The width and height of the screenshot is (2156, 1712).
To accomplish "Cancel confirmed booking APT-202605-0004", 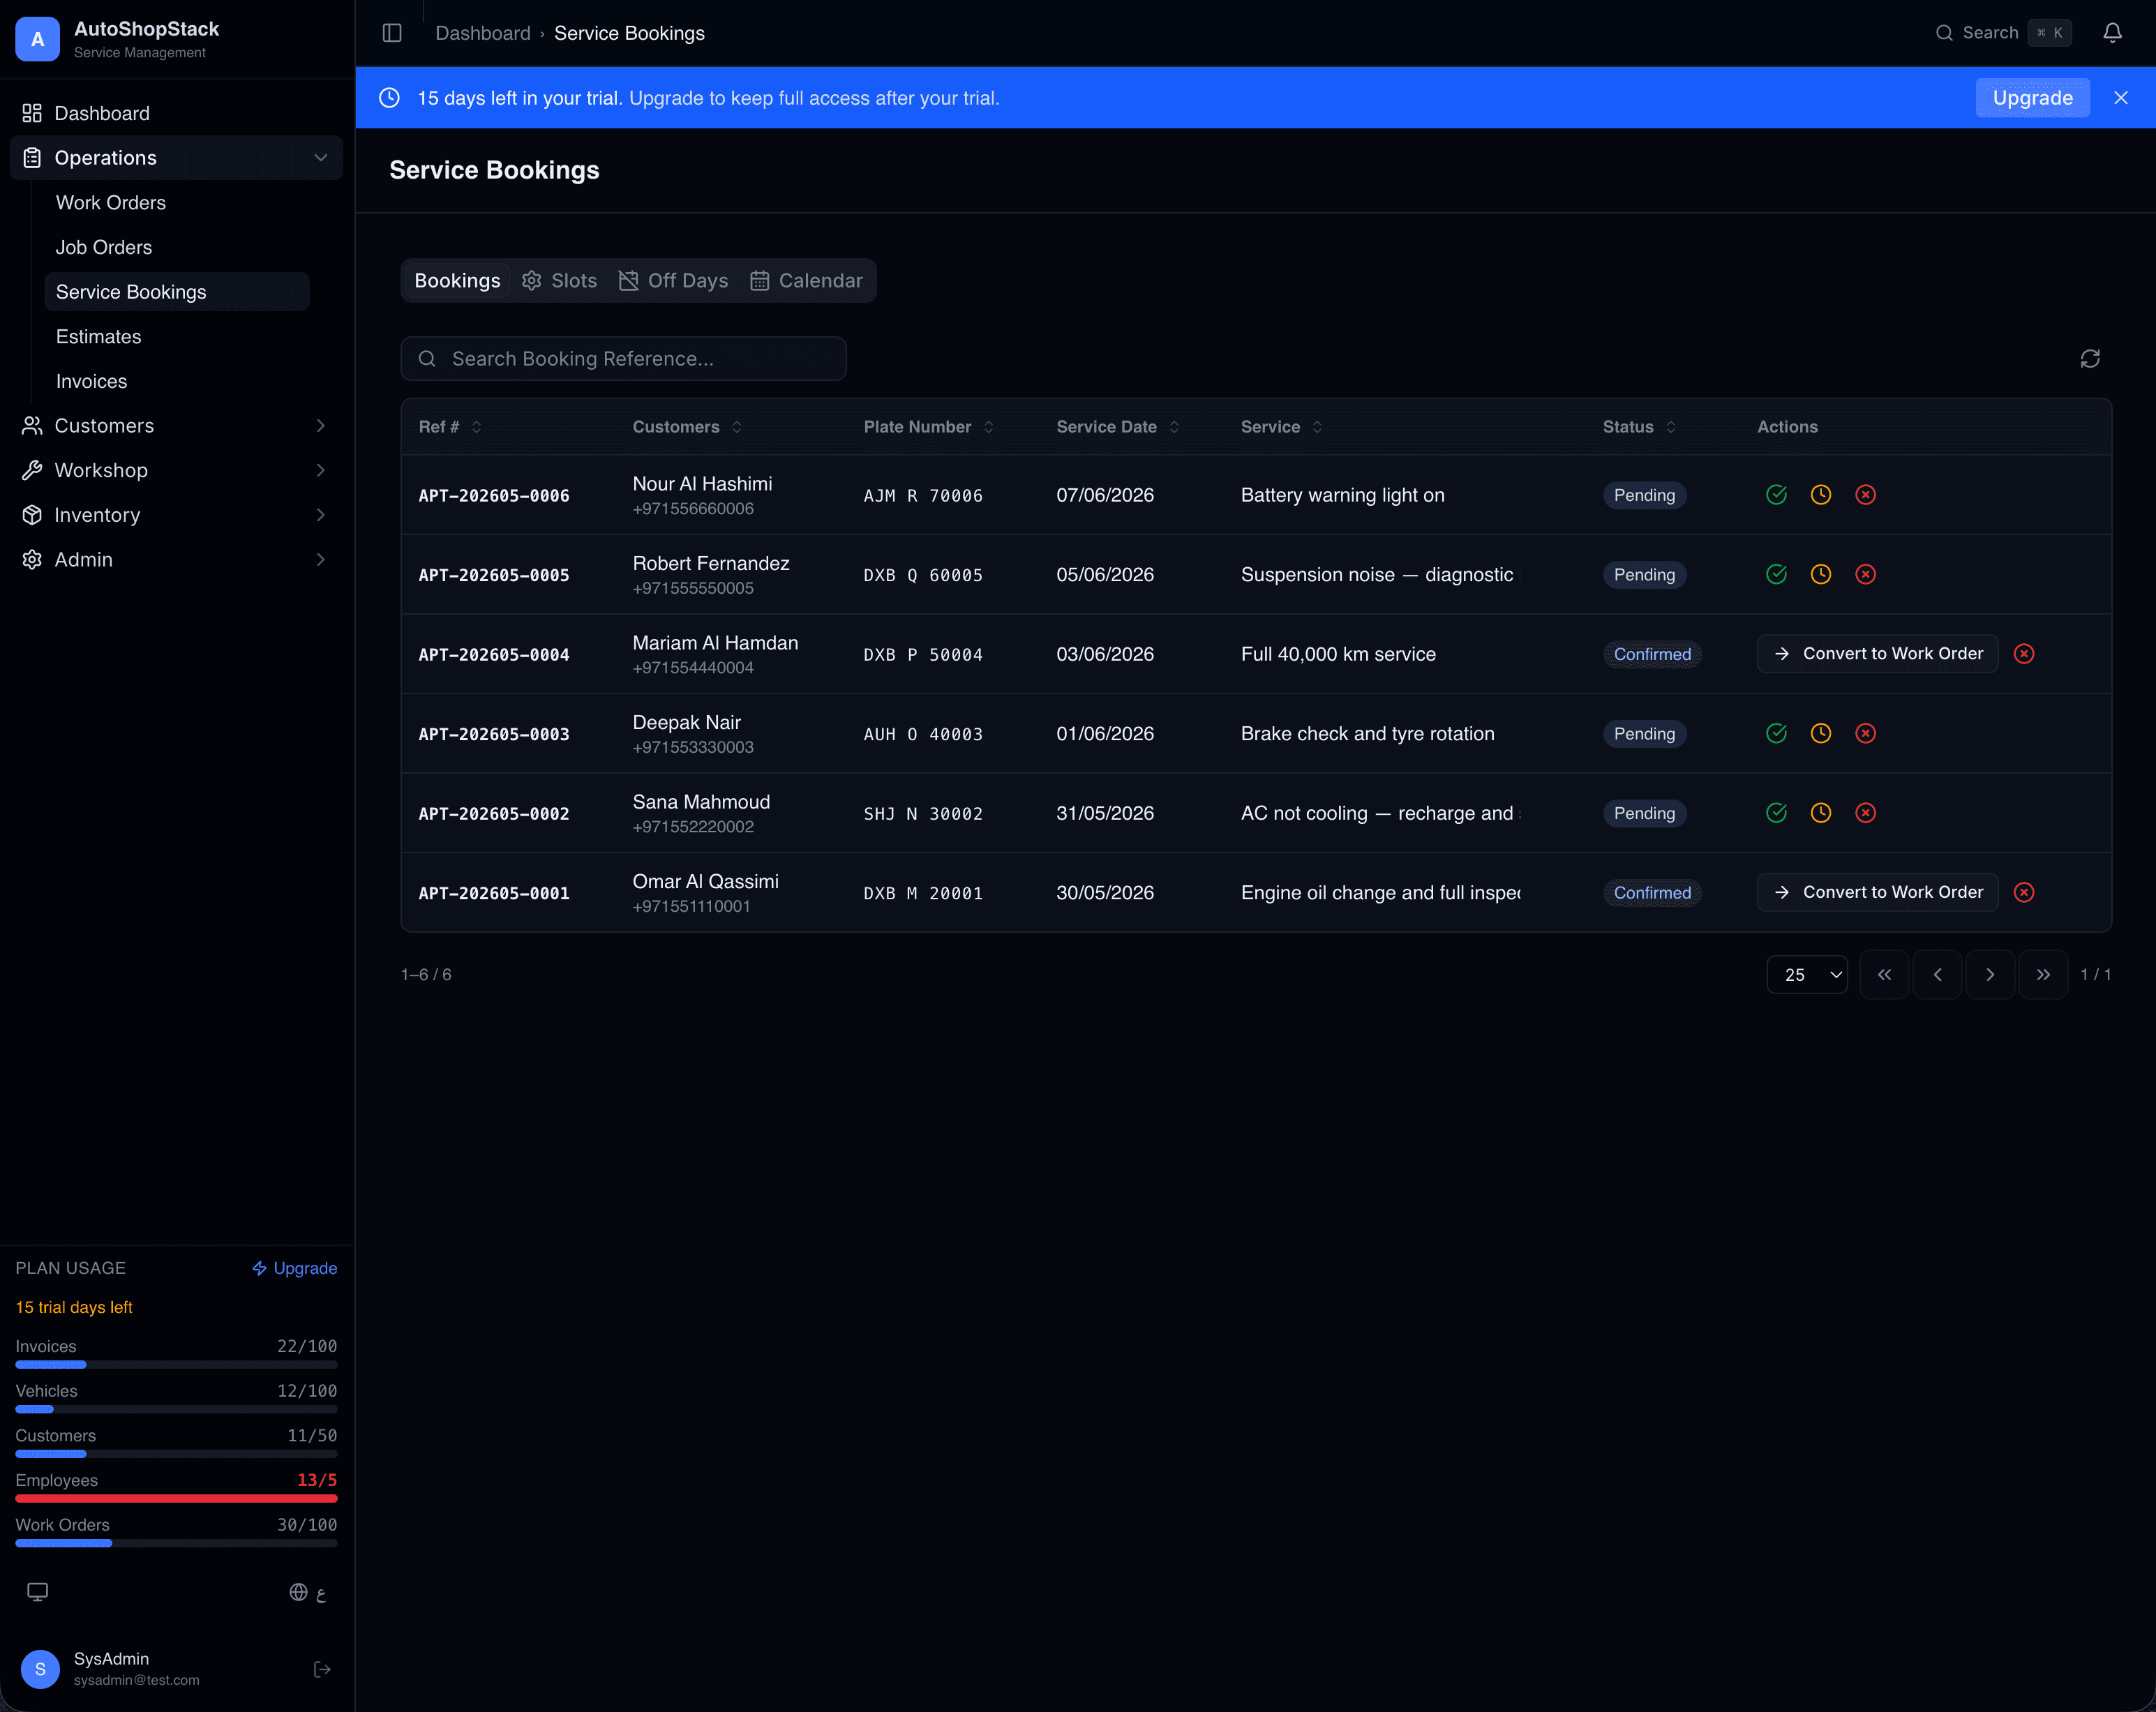I will 2024,654.
